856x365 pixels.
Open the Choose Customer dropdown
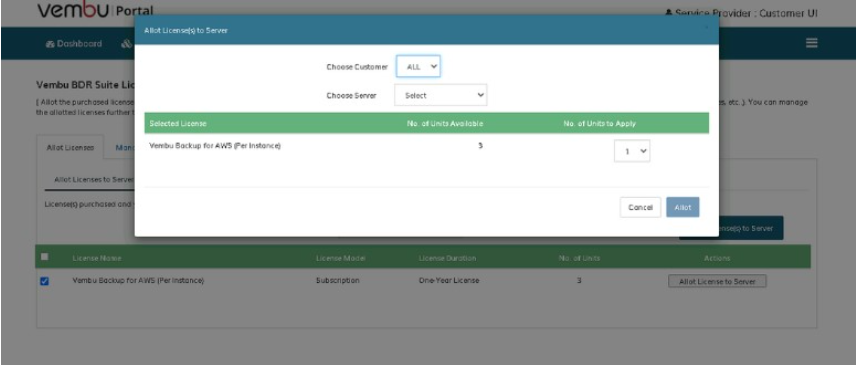click(418, 67)
